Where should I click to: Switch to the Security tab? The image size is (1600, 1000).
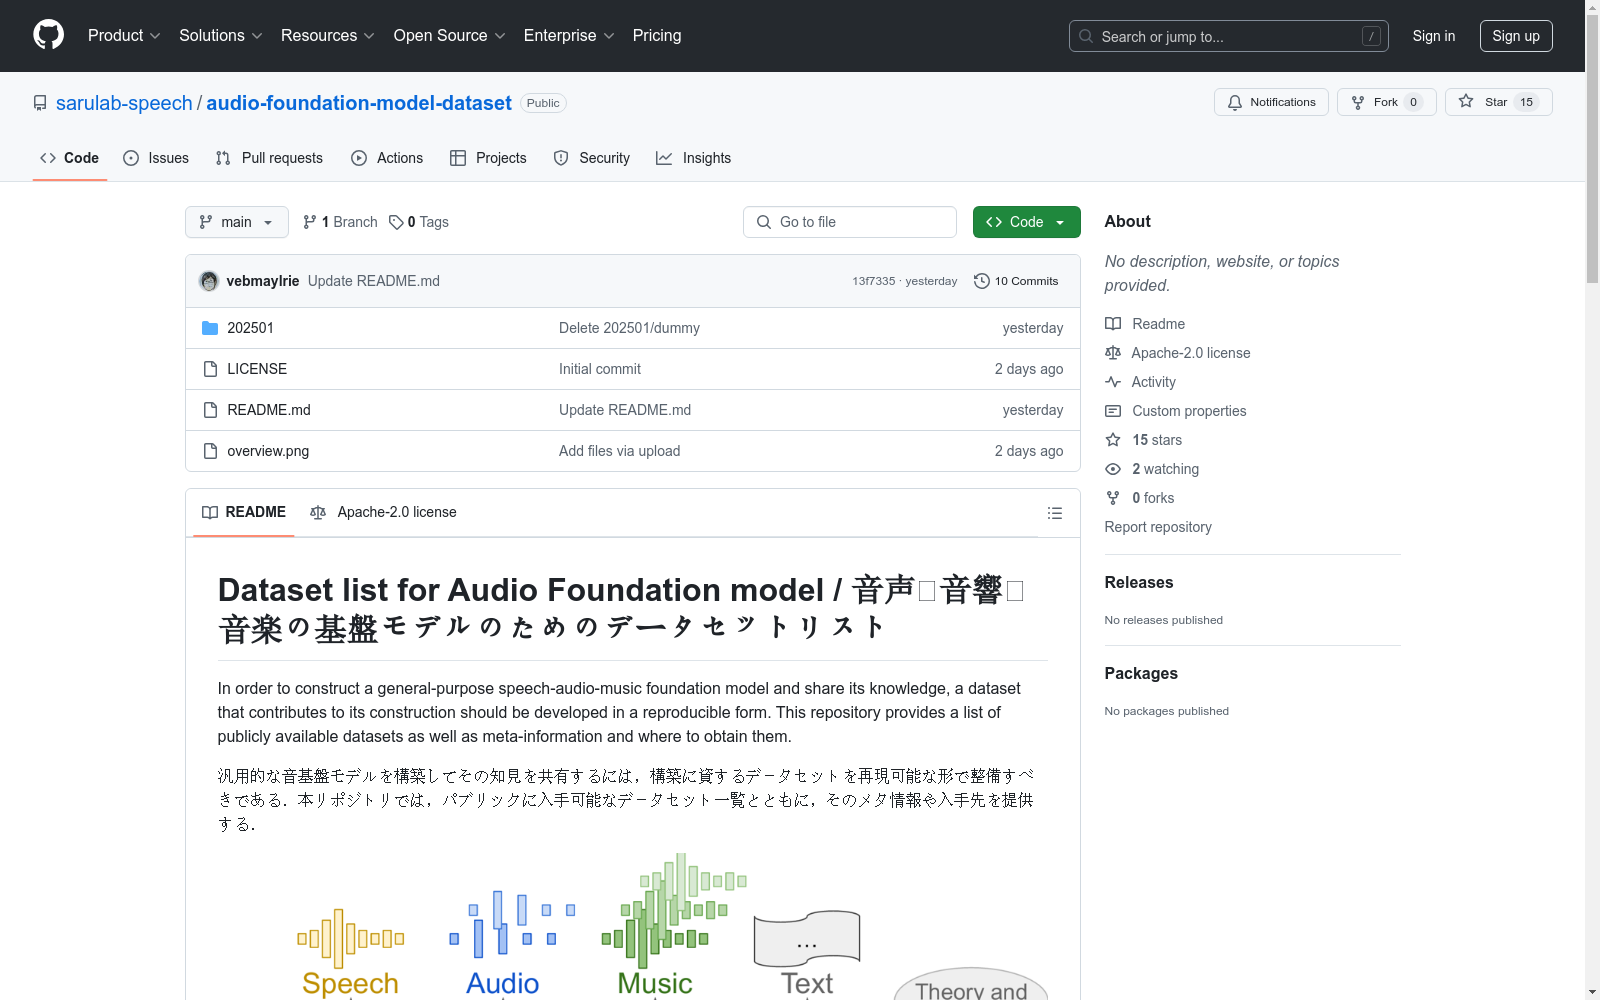592,158
